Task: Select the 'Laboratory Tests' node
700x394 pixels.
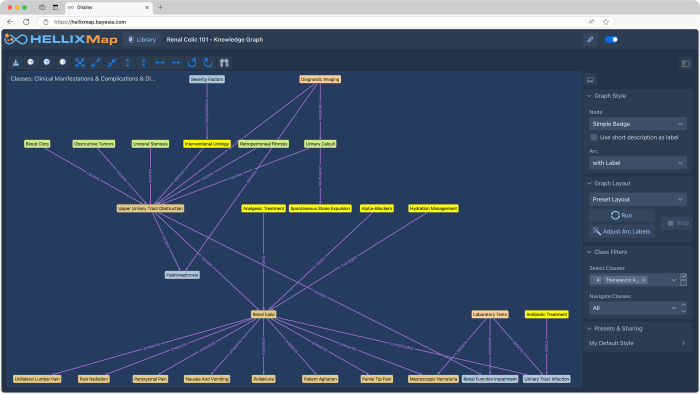Action: [490, 314]
